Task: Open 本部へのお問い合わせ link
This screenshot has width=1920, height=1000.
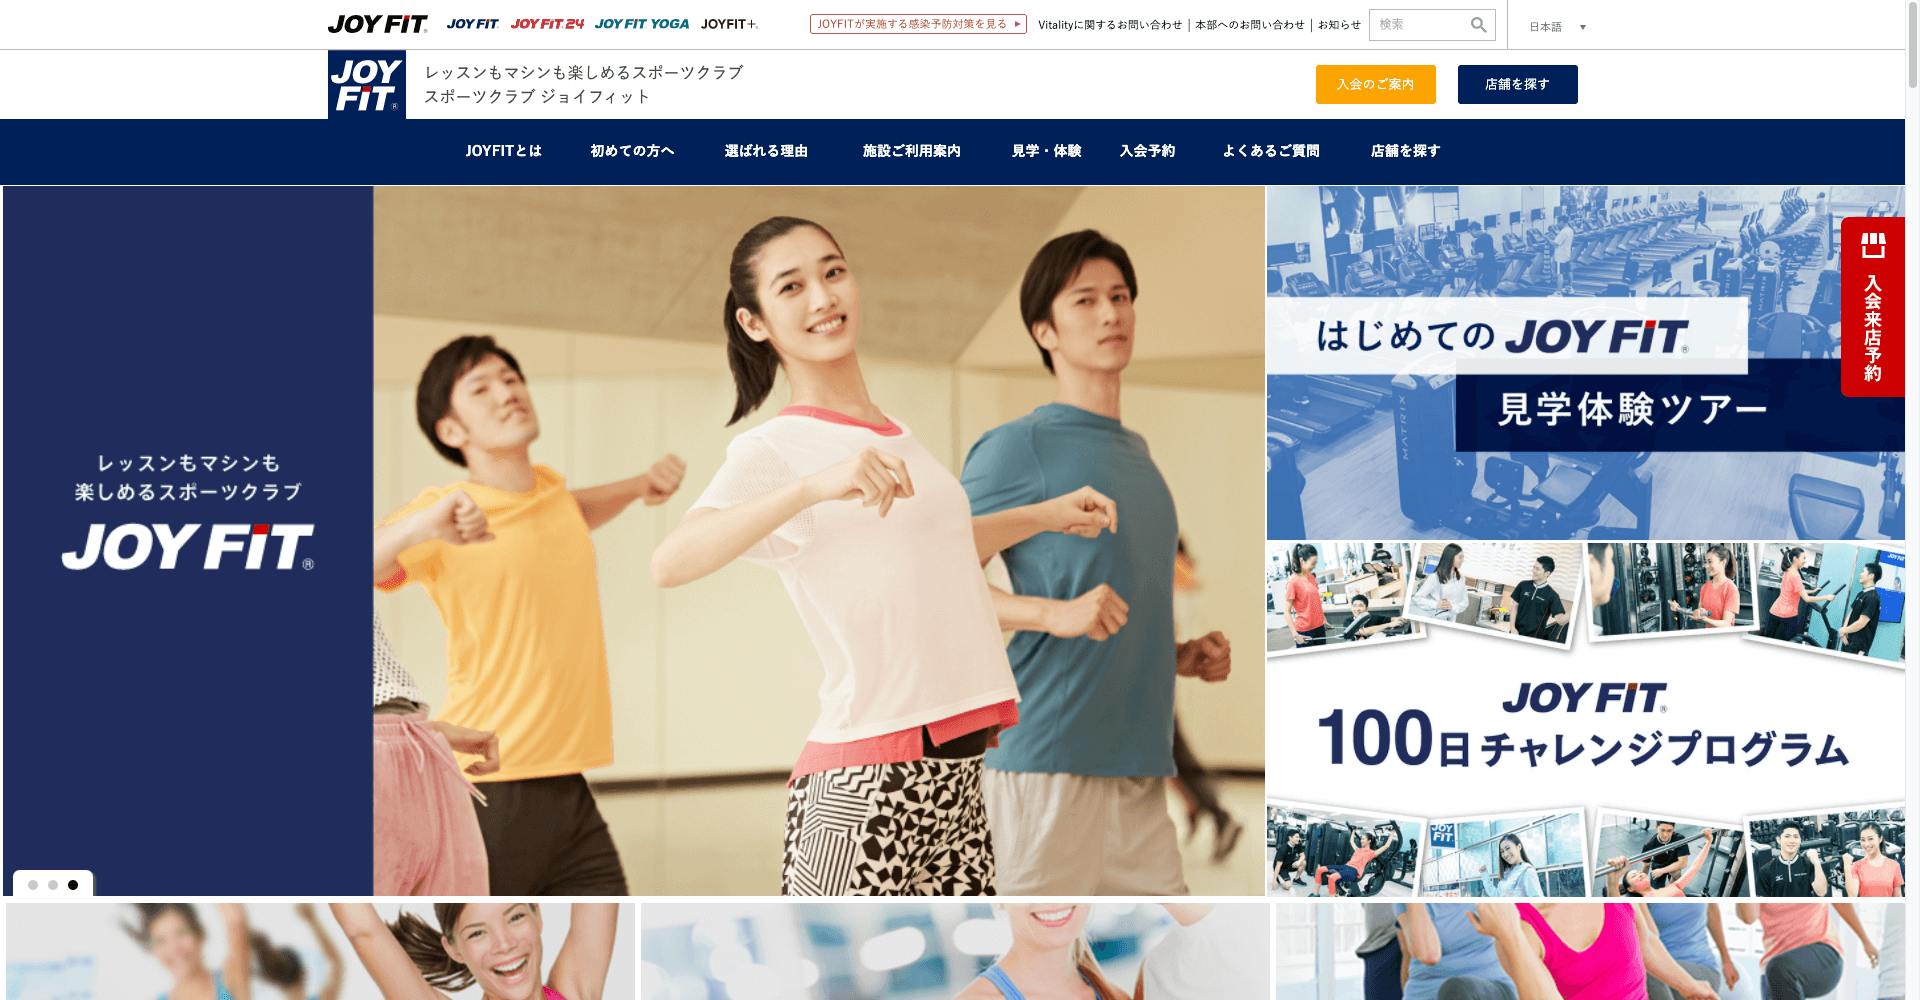Action: [x=1250, y=25]
